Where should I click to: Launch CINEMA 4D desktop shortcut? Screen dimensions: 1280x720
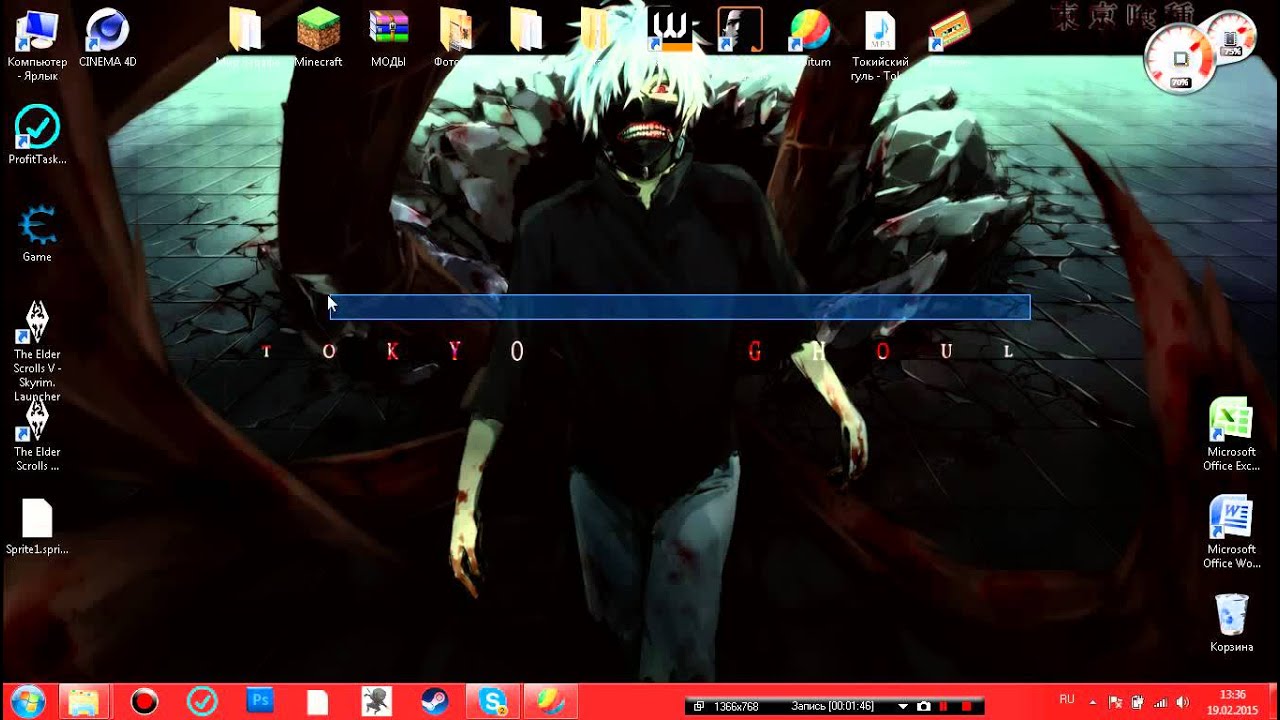click(x=107, y=30)
